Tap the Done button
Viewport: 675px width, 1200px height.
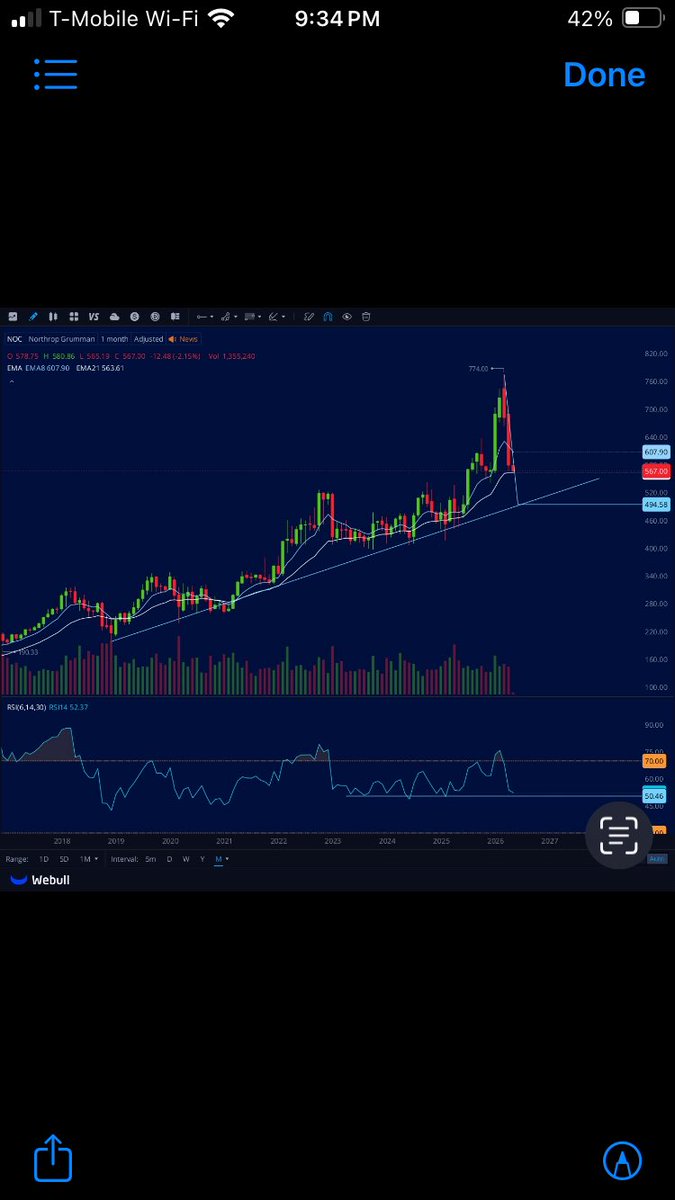click(604, 75)
